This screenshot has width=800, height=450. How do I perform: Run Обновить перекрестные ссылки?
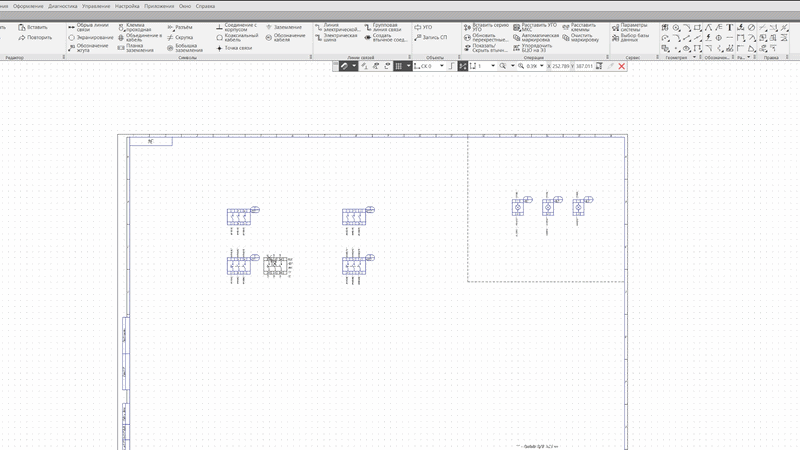[x=486, y=38]
